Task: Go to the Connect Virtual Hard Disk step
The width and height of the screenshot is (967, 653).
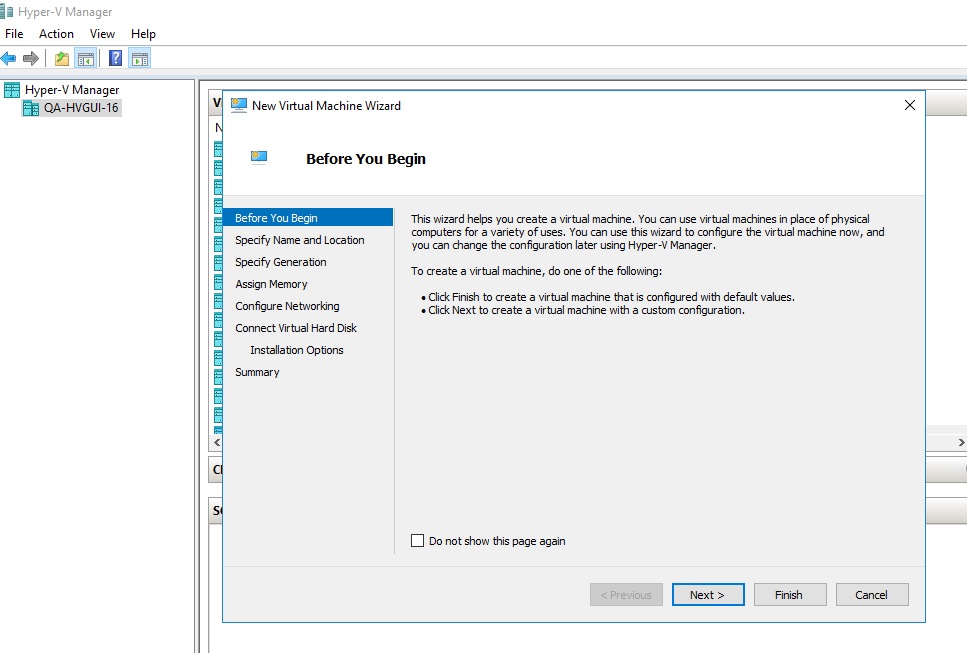Action: point(296,328)
